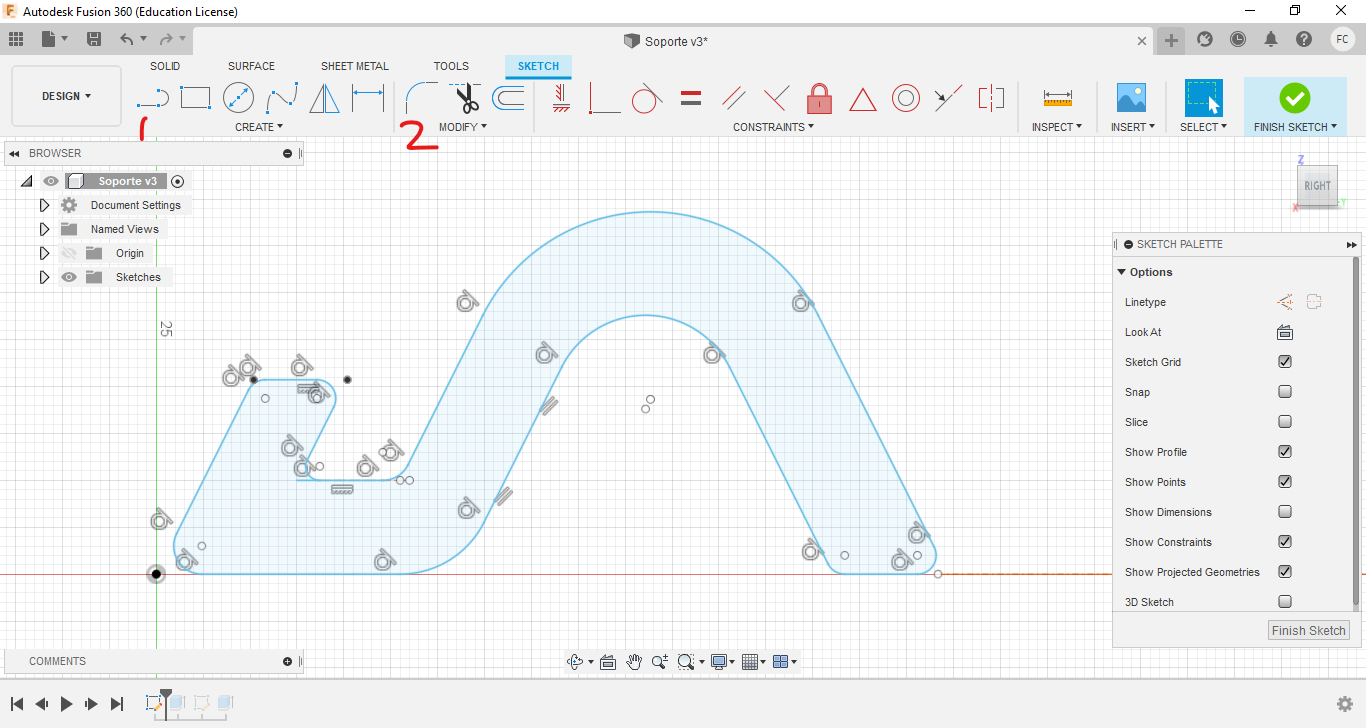Apply the Concentric constraint
Viewport: 1366px width, 728px height.
click(906, 98)
